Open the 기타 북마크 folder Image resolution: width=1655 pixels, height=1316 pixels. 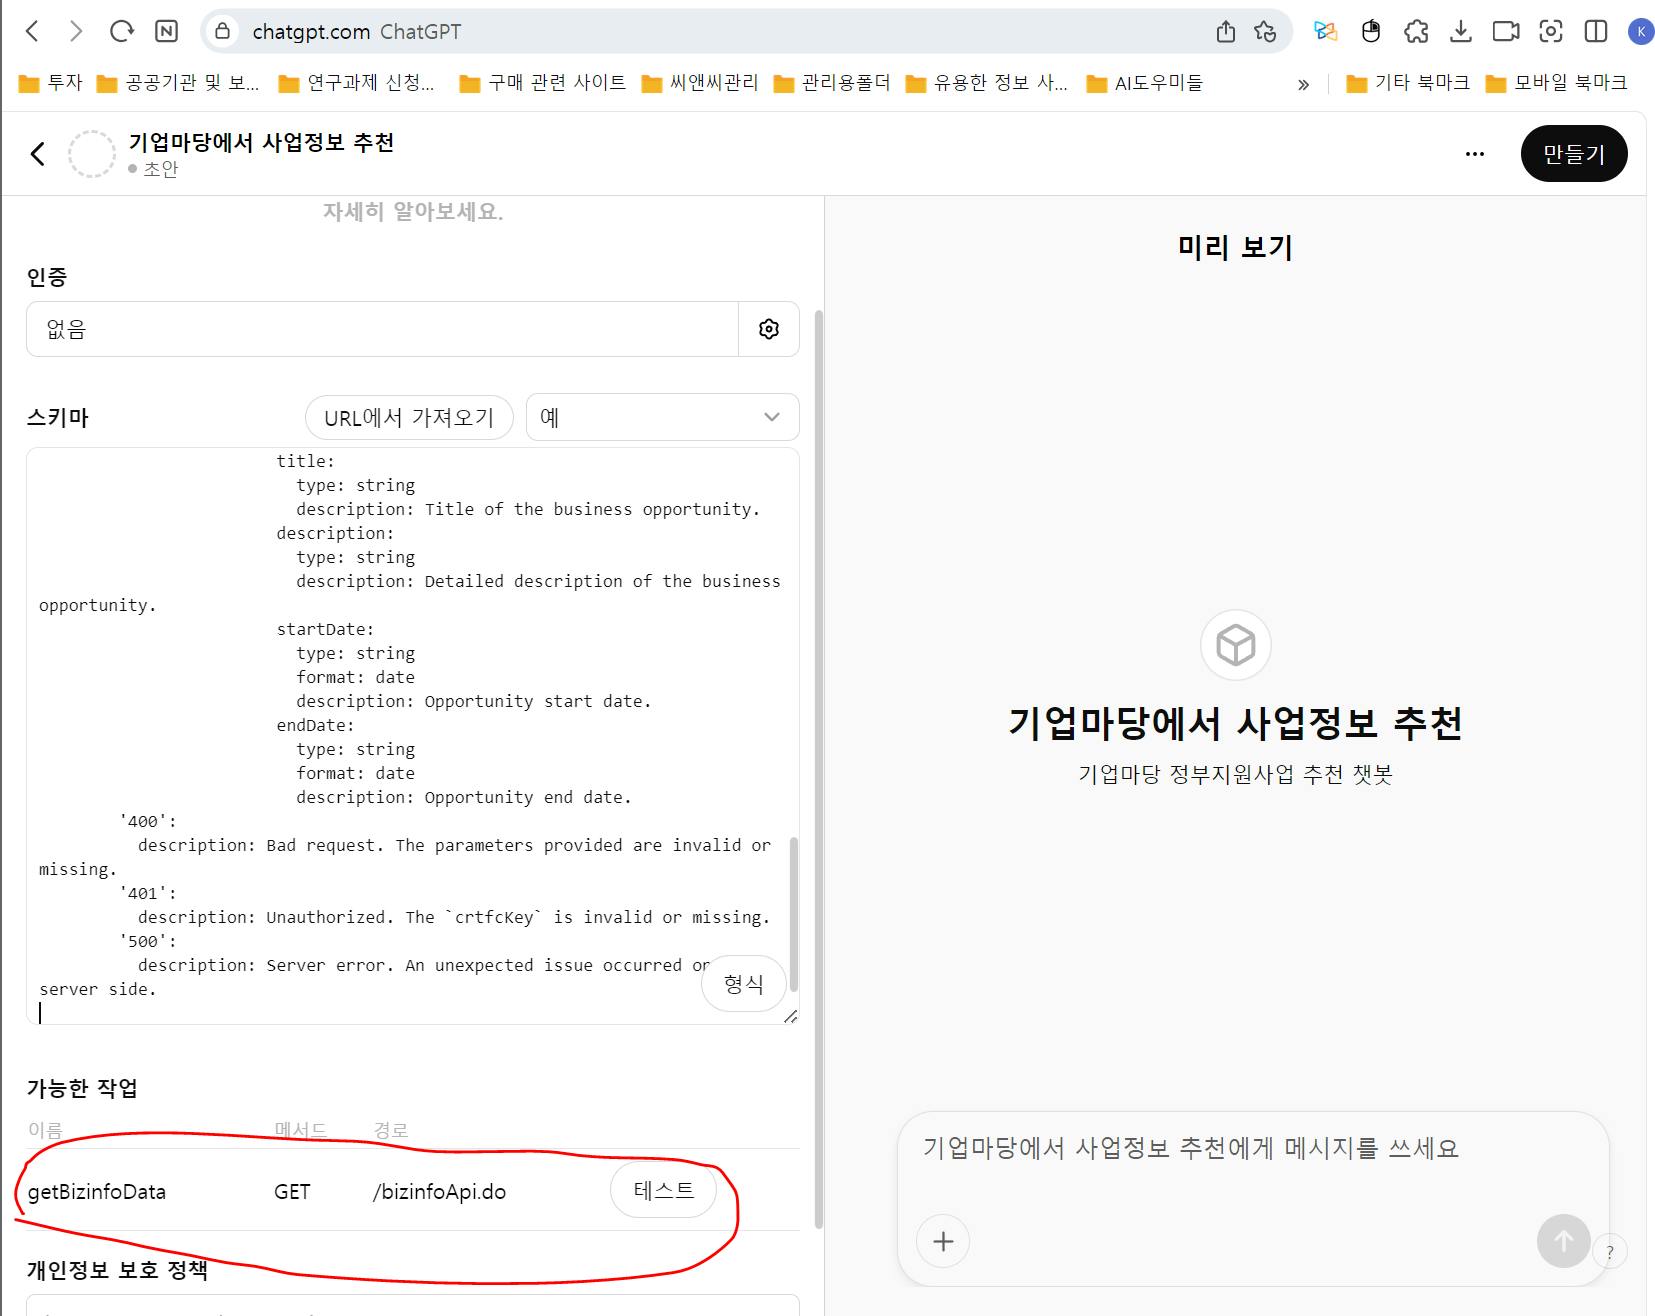pyautogui.click(x=1408, y=83)
